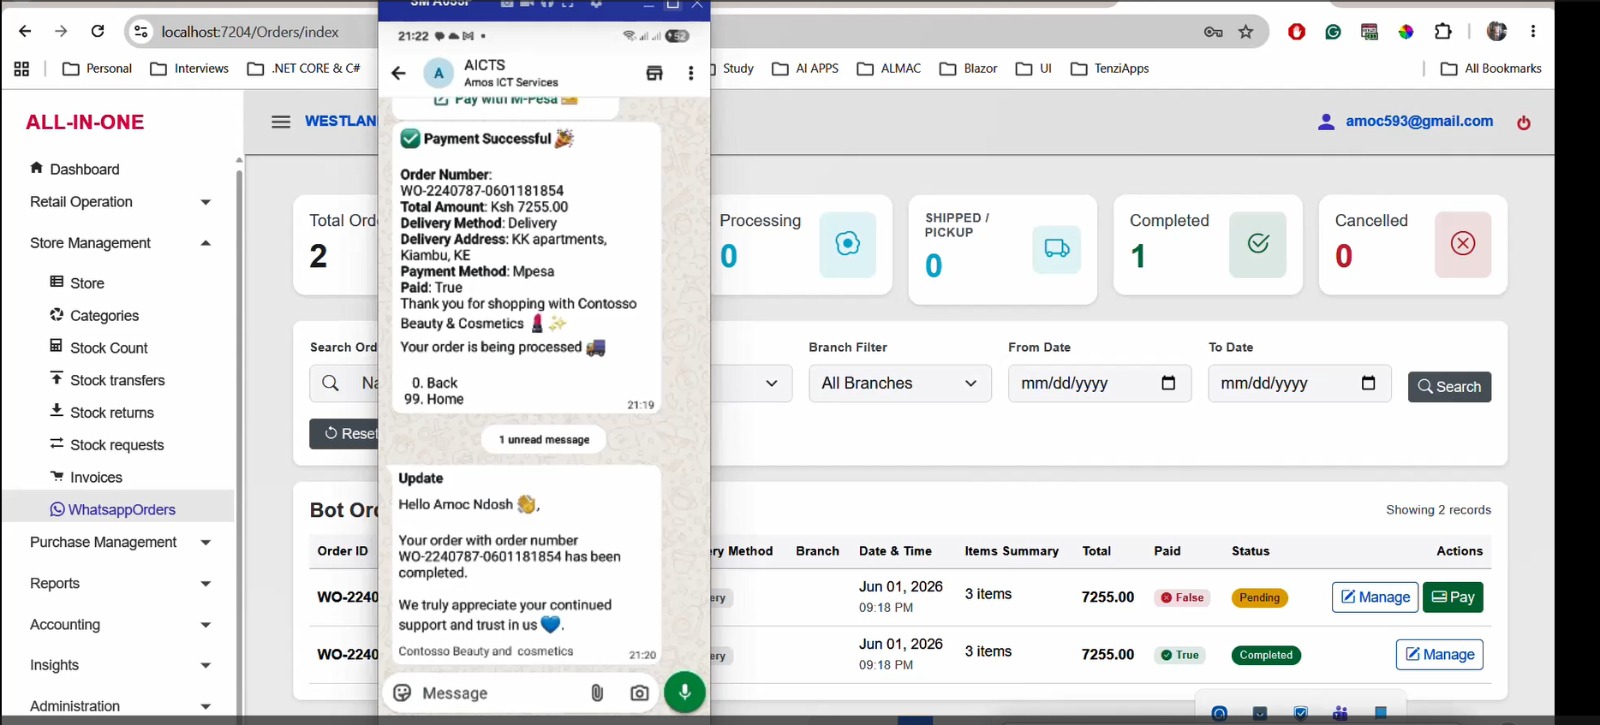The width and height of the screenshot is (1600, 725).
Task: Expand Insights menu
Action: [x=120, y=665]
